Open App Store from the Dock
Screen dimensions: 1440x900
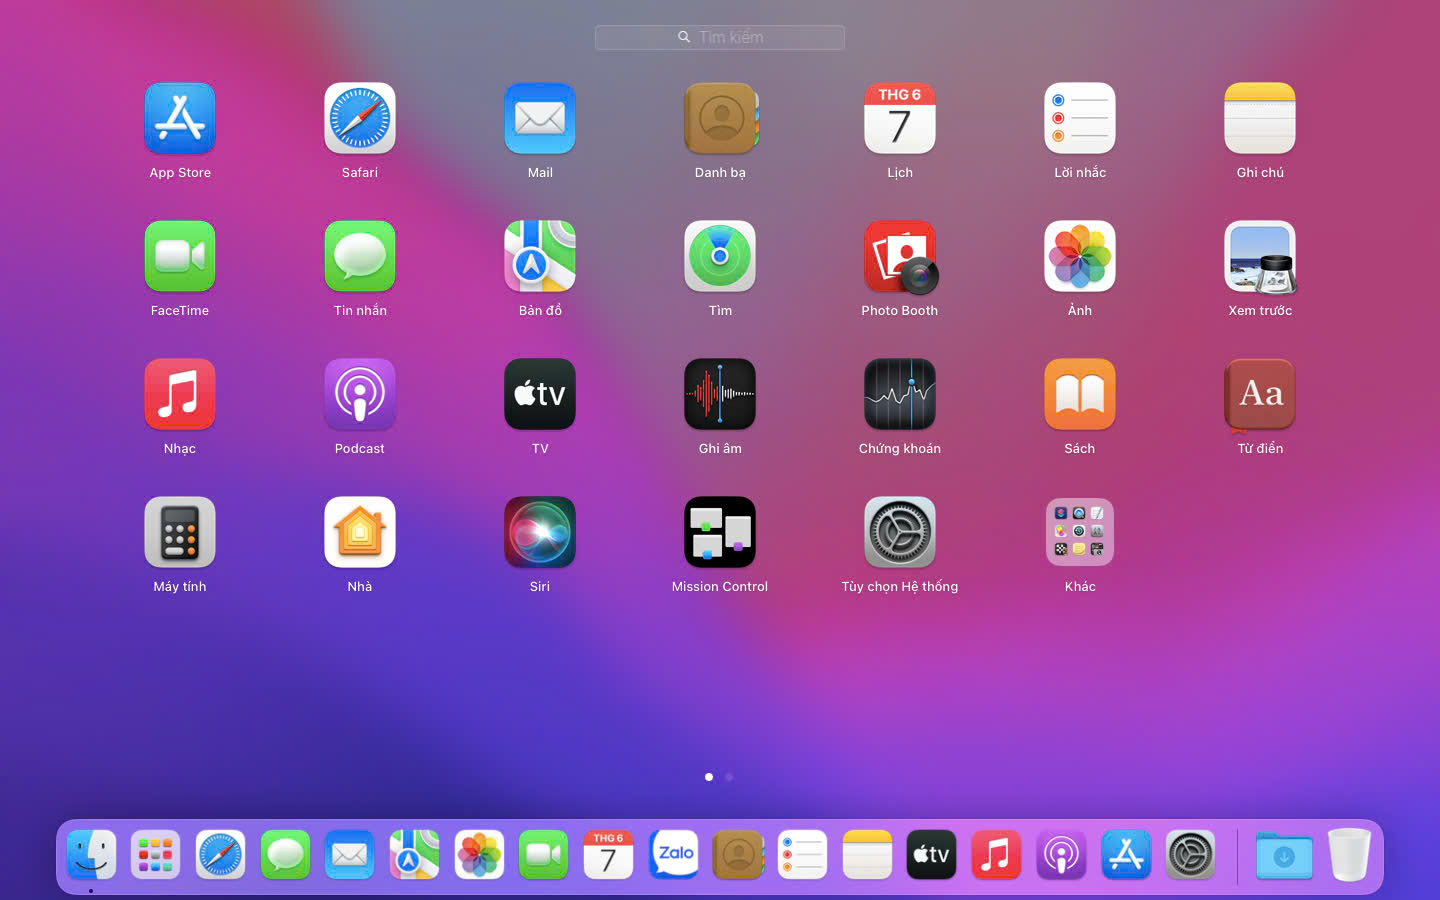click(x=1126, y=855)
